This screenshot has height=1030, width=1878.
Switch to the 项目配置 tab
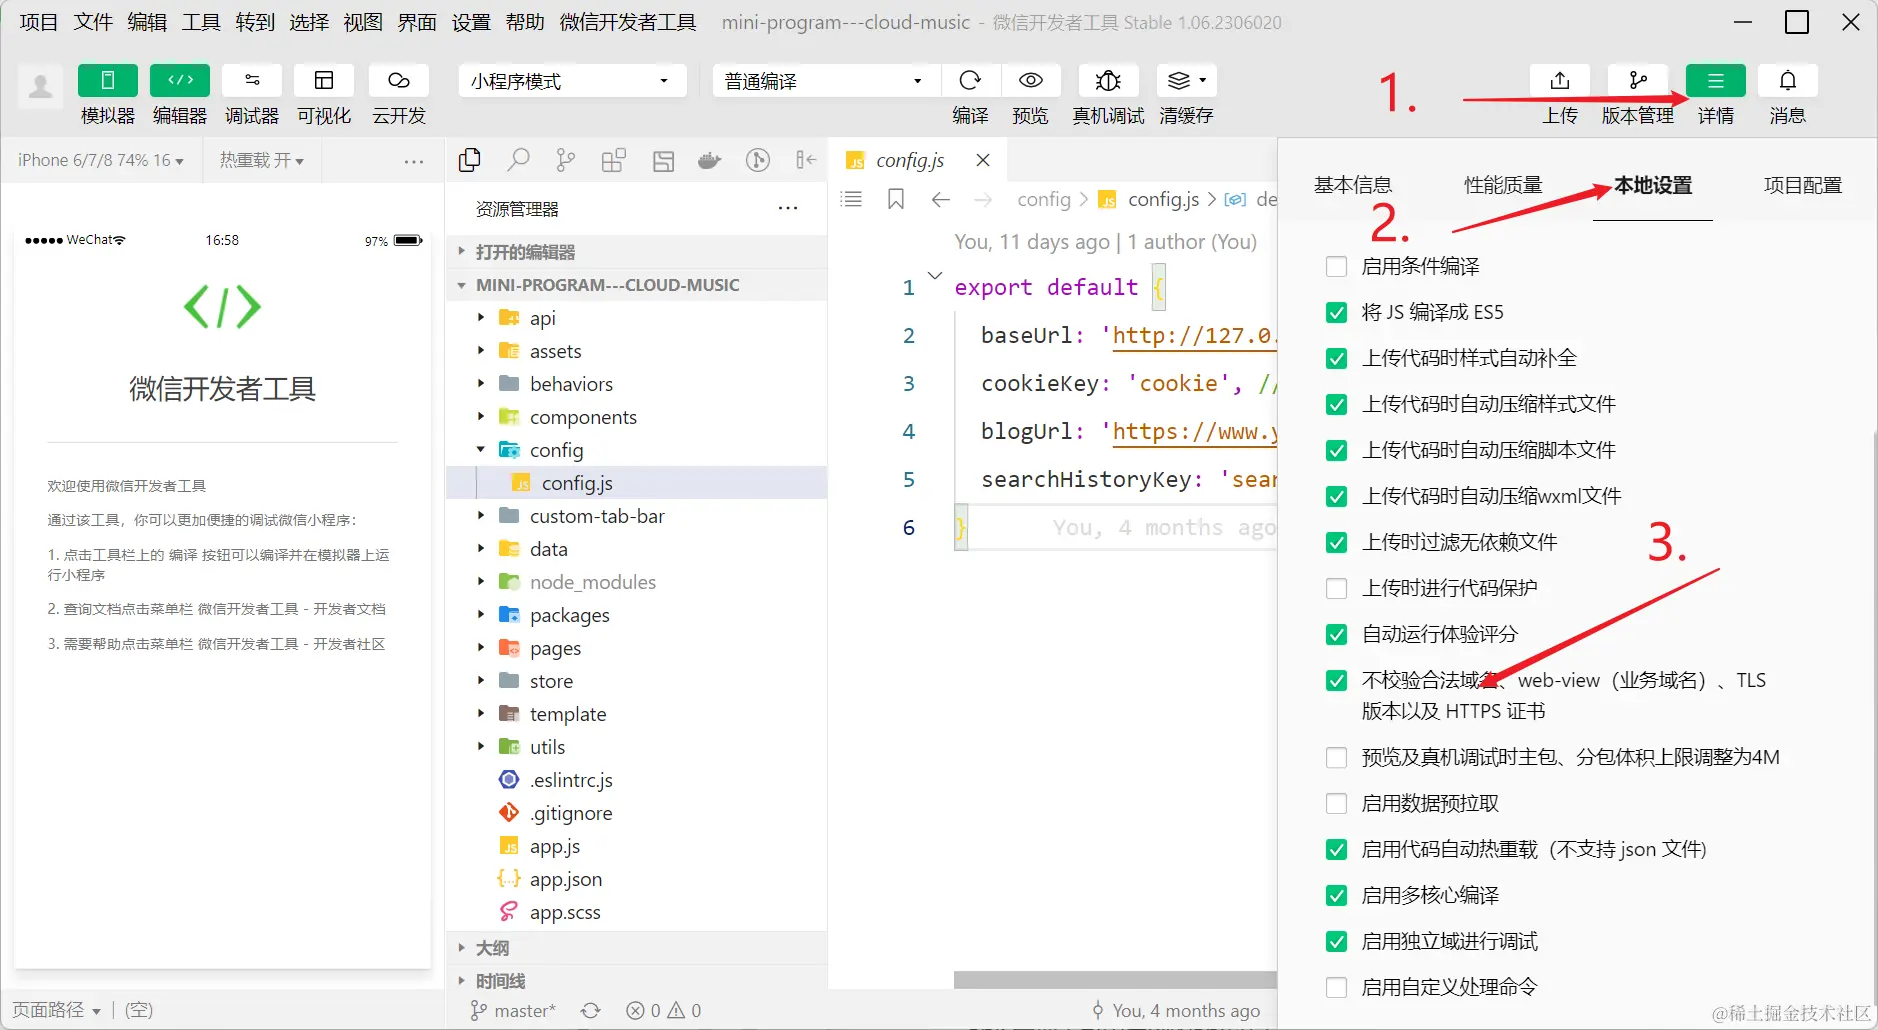click(x=1803, y=185)
